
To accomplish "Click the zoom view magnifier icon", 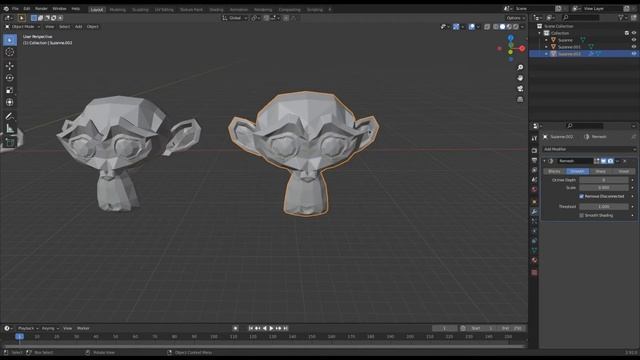I will click(x=520, y=67).
